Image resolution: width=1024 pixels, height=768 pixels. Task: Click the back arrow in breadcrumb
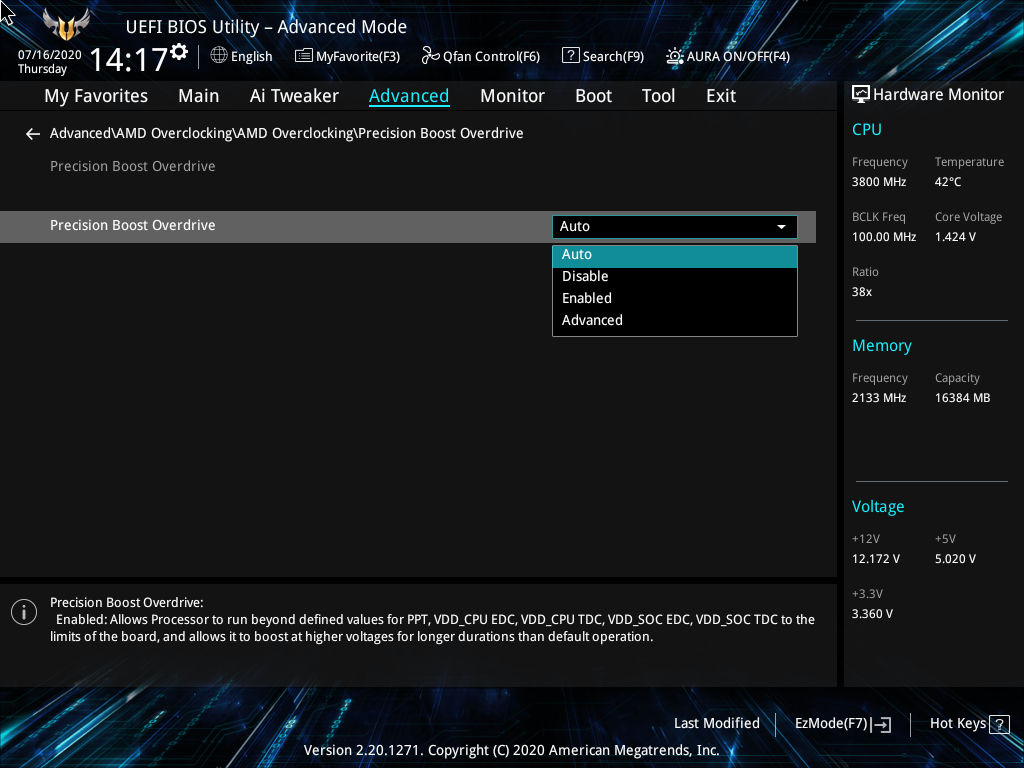33,134
